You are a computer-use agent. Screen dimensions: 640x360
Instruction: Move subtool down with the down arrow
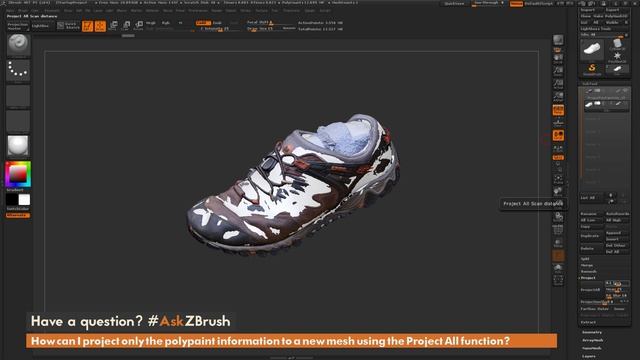[x=611, y=201]
